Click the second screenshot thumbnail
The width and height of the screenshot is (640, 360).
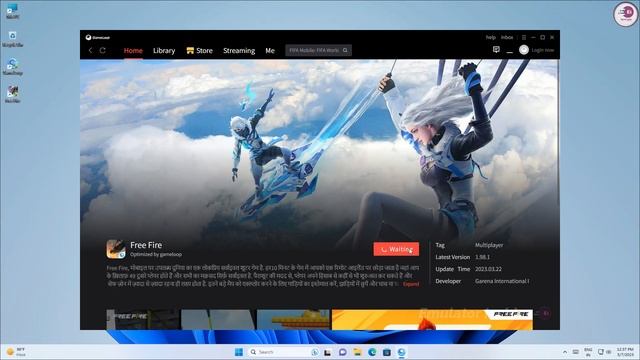218,320
